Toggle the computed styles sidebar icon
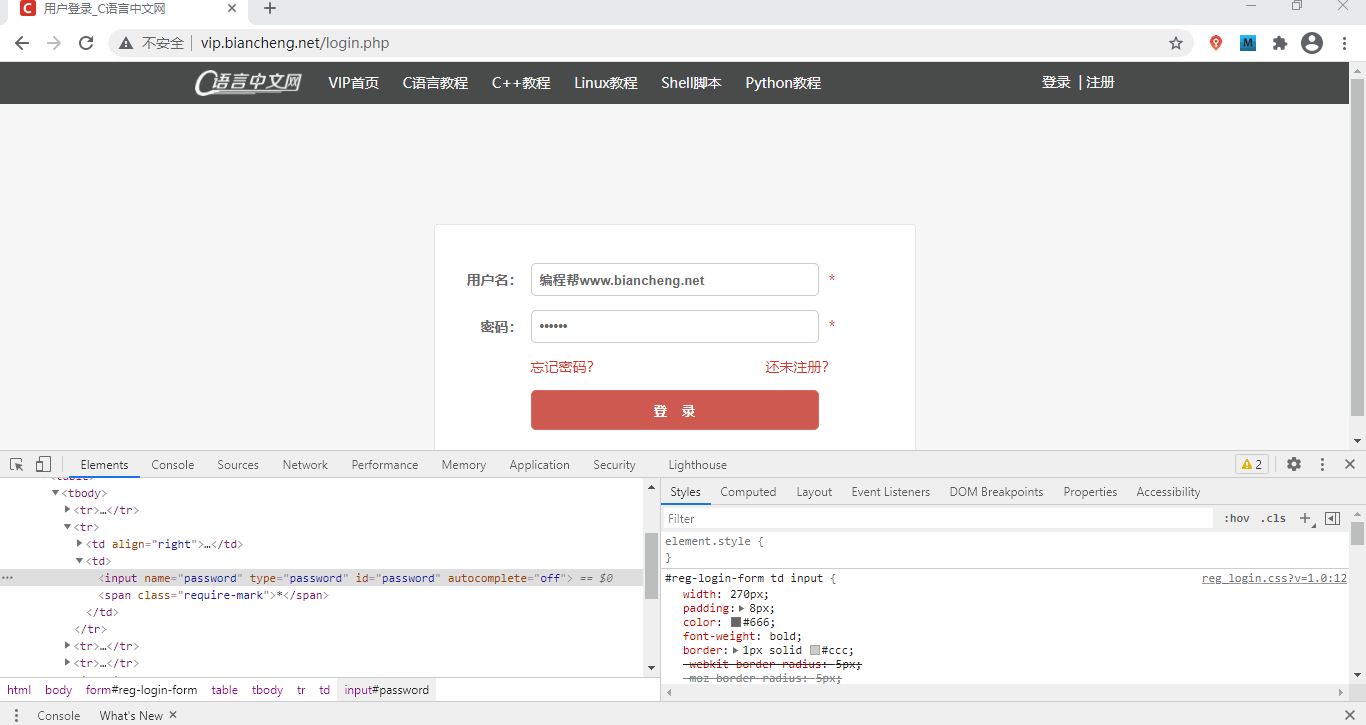This screenshot has width=1366, height=725. pos(1332,518)
